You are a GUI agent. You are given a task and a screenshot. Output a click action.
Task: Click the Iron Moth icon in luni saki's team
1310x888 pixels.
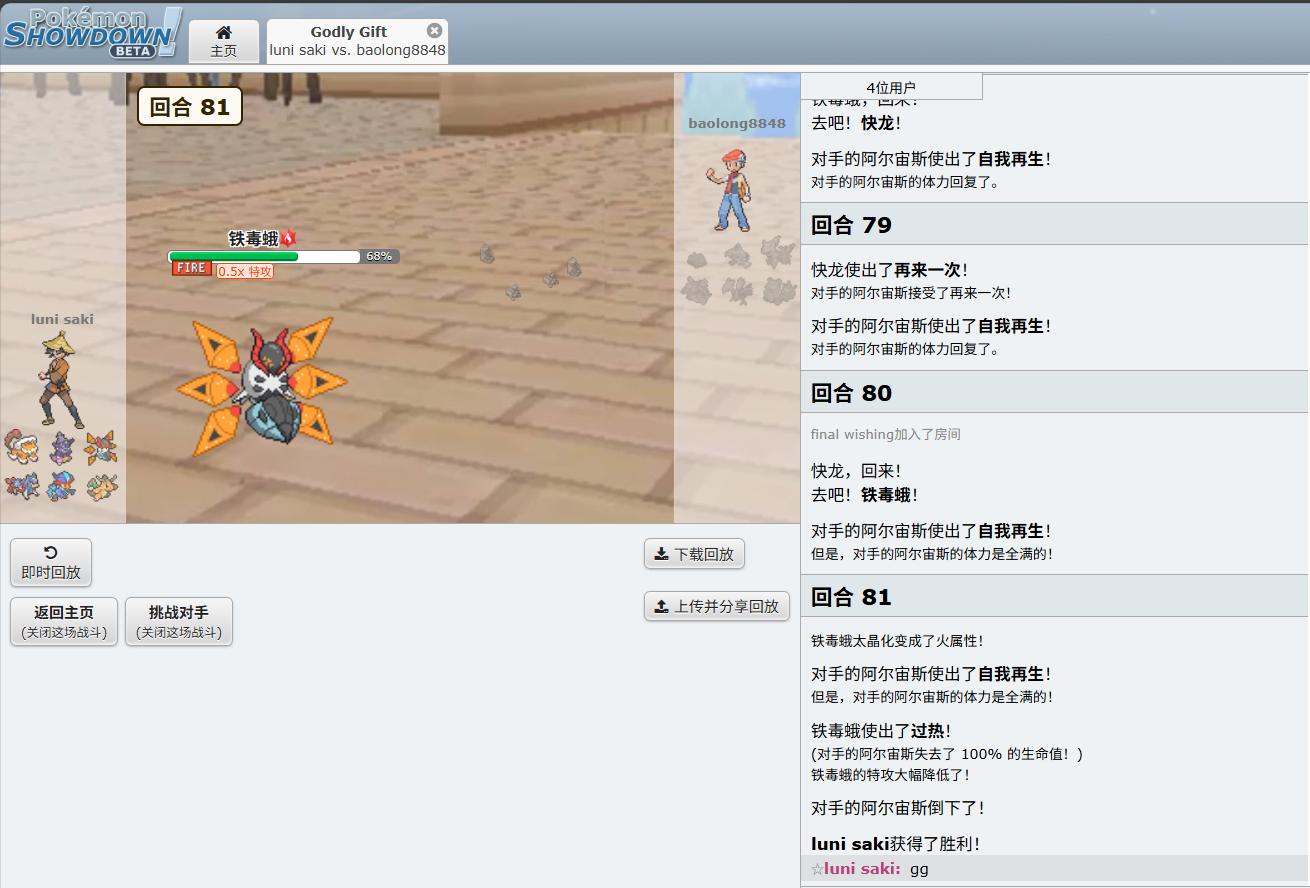pyautogui.click(x=101, y=447)
